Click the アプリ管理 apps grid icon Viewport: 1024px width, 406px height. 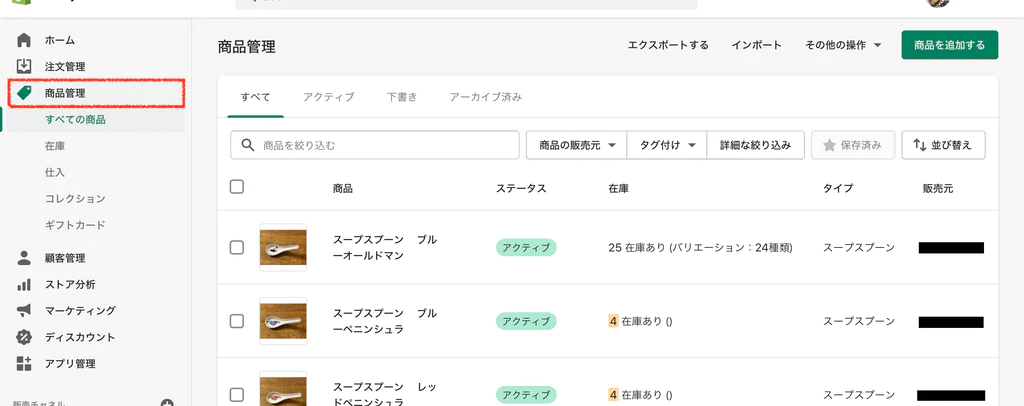(24, 364)
